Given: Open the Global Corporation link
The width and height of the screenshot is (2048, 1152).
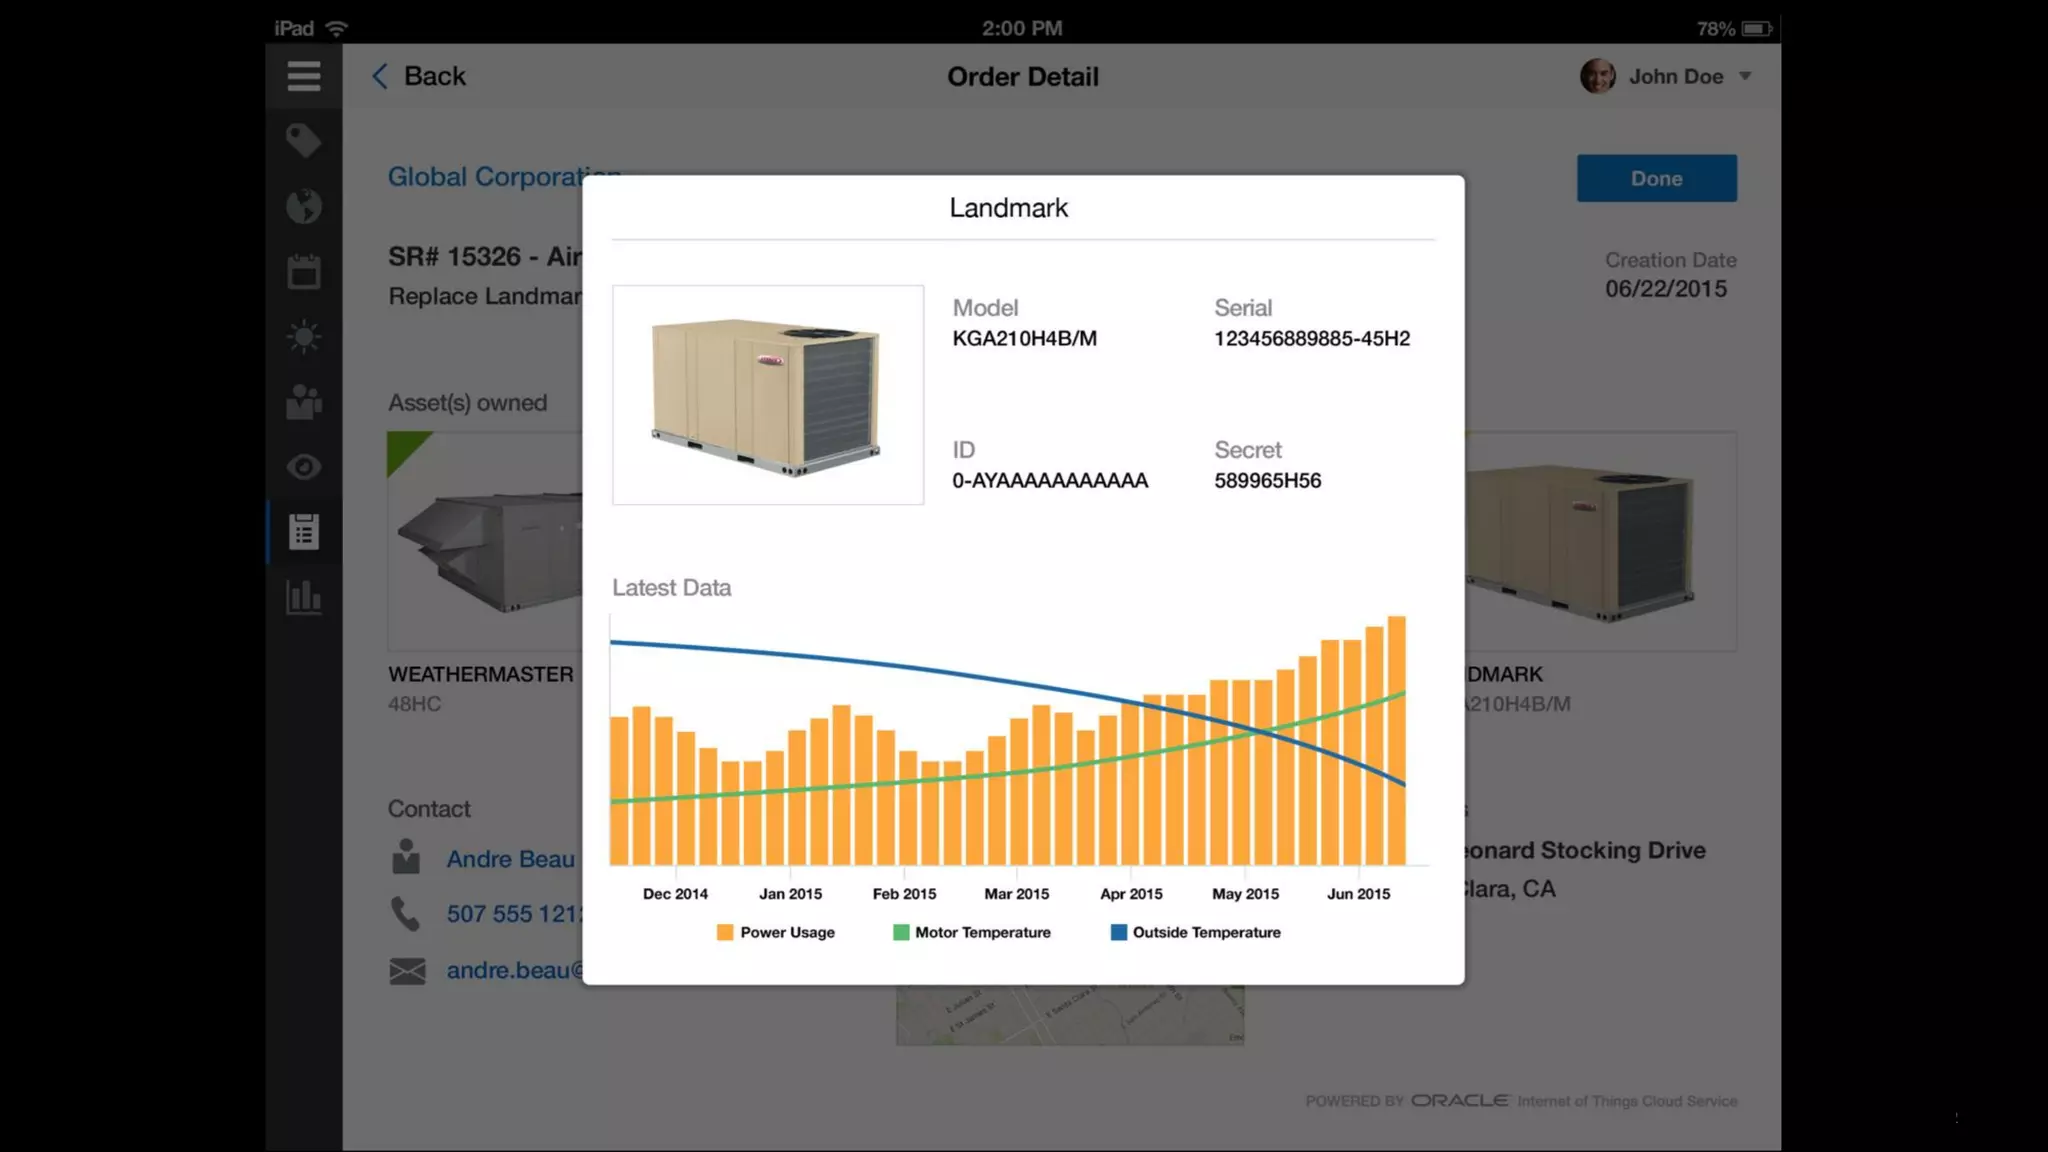Looking at the screenshot, I should tap(485, 177).
